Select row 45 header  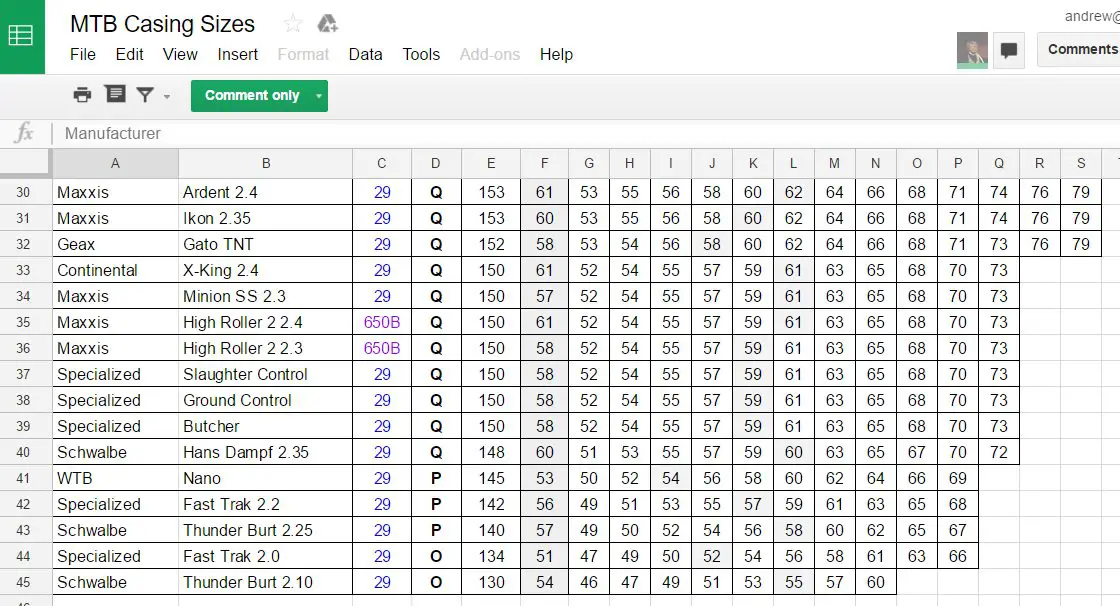point(24,582)
